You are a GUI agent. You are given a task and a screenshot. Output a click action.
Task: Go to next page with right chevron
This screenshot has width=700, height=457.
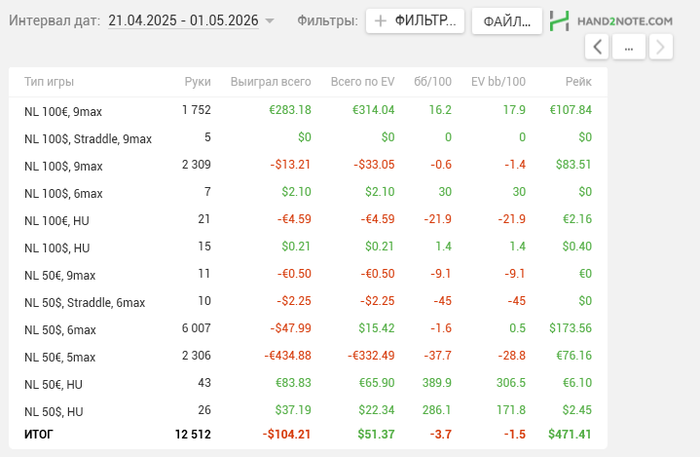pos(660,46)
